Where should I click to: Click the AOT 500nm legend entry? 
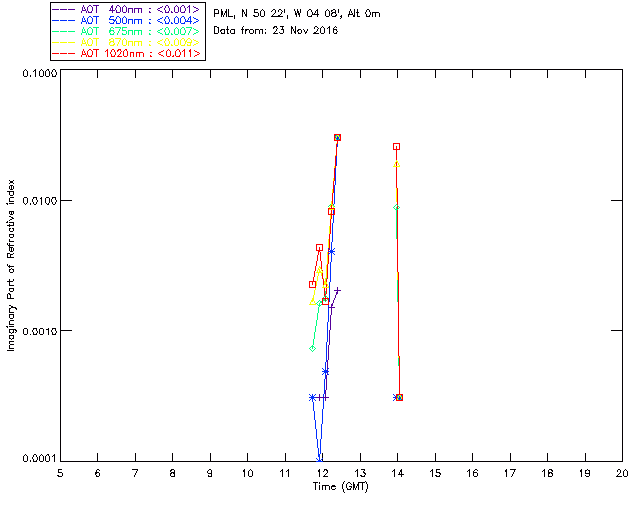click(x=127, y=20)
